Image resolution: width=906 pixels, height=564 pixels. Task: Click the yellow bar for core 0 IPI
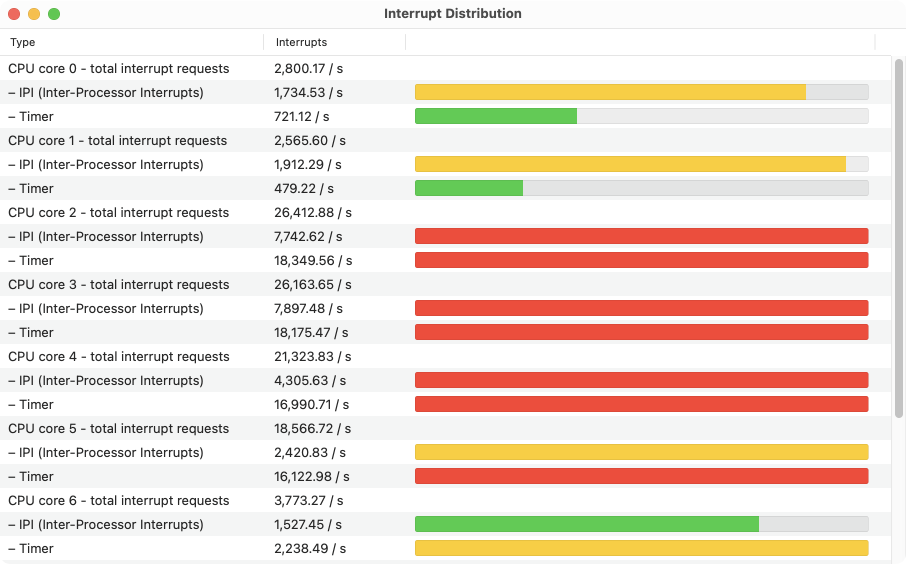click(x=610, y=92)
